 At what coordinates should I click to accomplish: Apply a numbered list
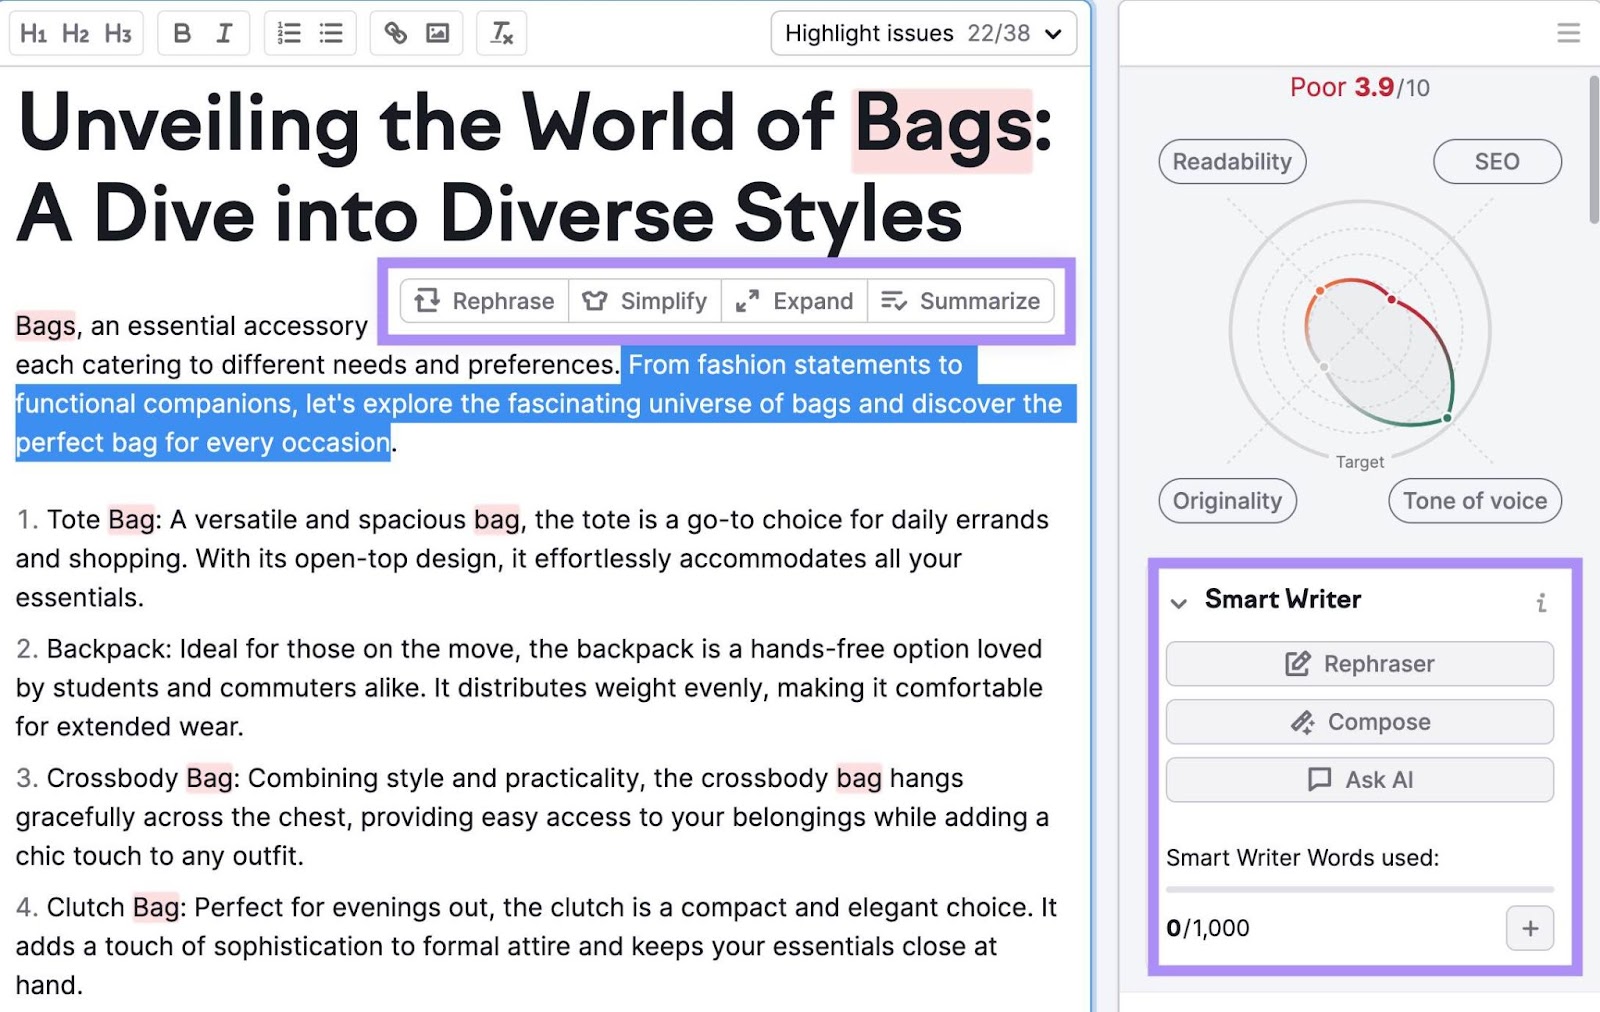pos(287,33)
